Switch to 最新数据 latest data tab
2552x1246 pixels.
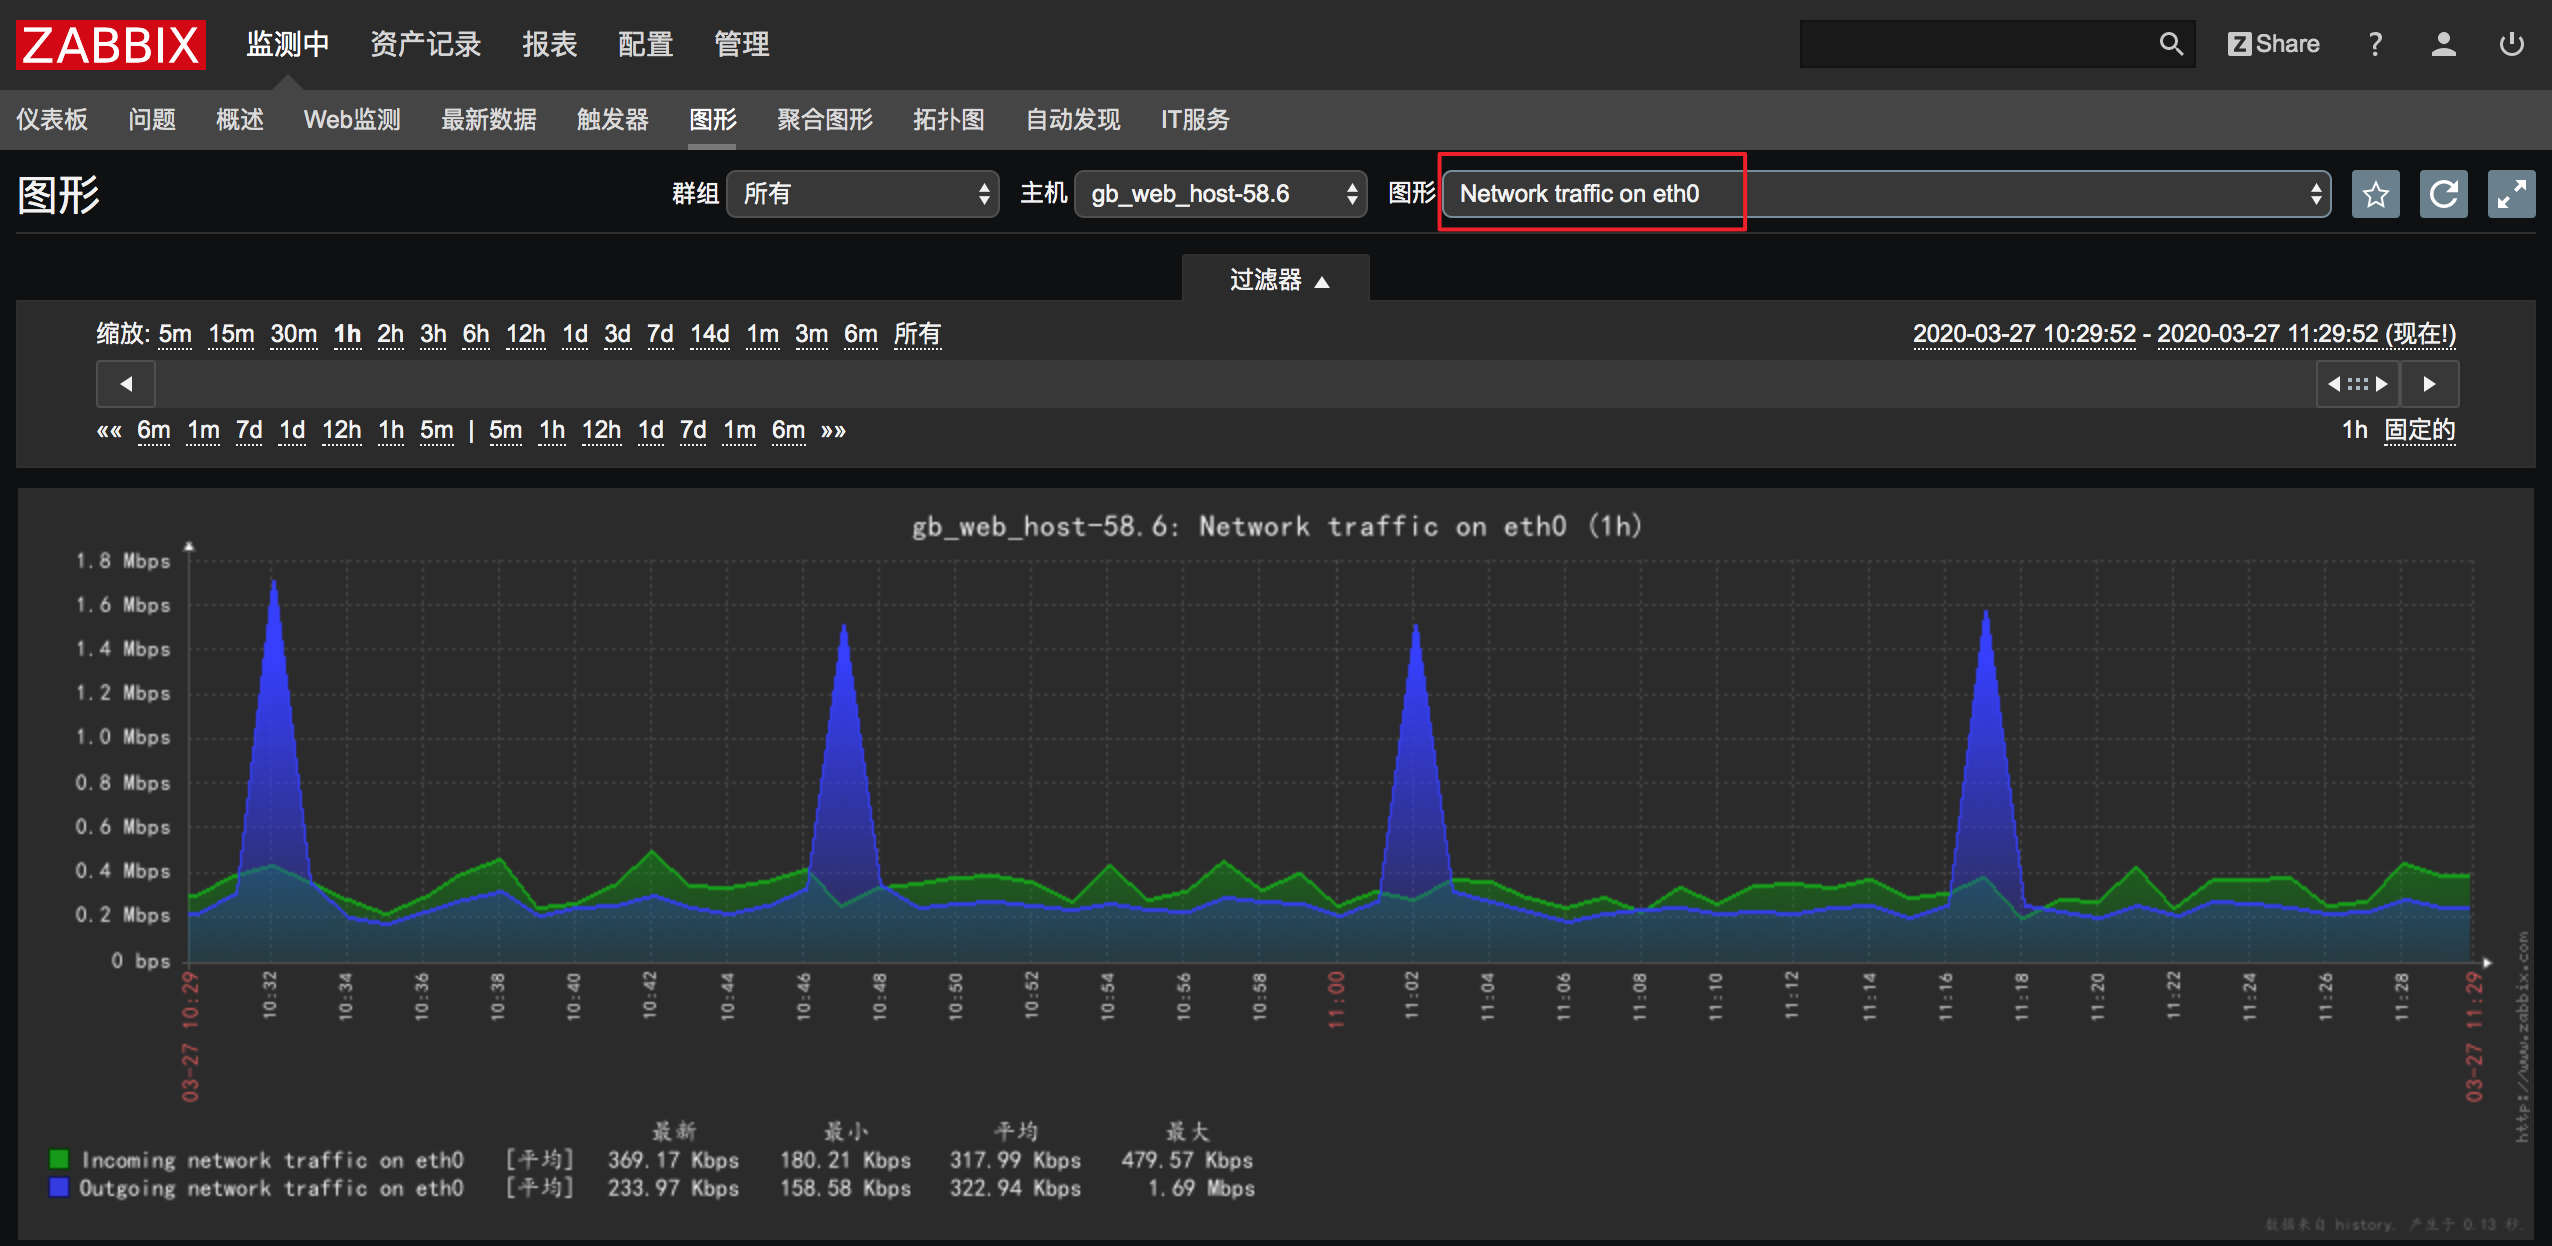(x=489, y=120)
